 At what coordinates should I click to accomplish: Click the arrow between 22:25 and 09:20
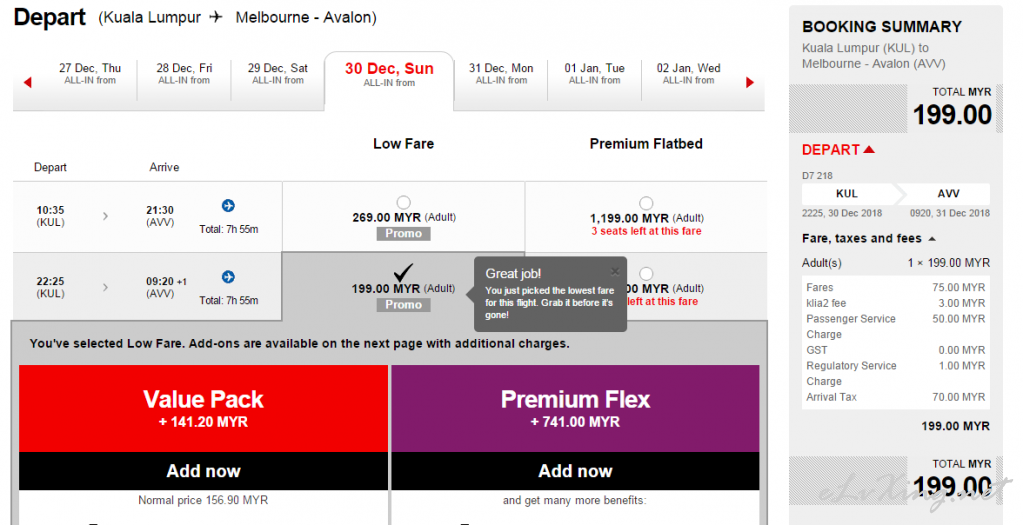105,287
